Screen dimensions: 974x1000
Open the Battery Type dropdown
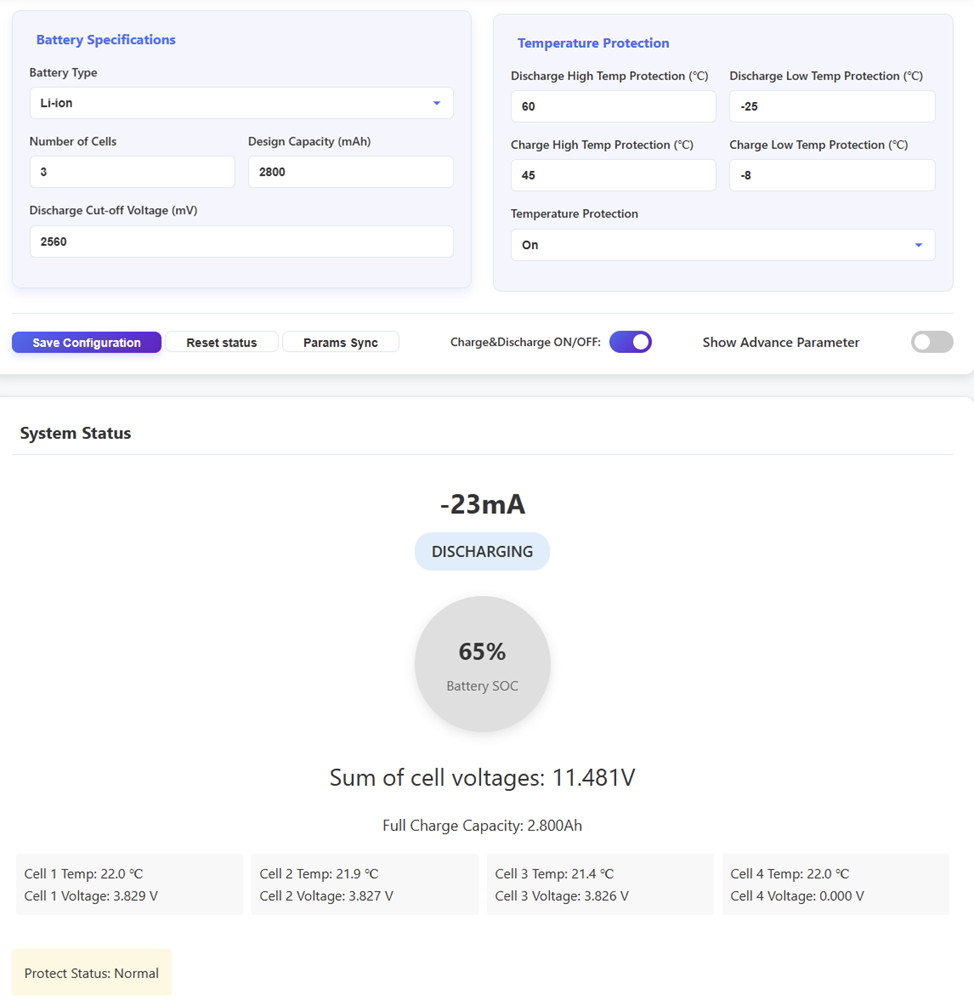[x=240, y=103]
